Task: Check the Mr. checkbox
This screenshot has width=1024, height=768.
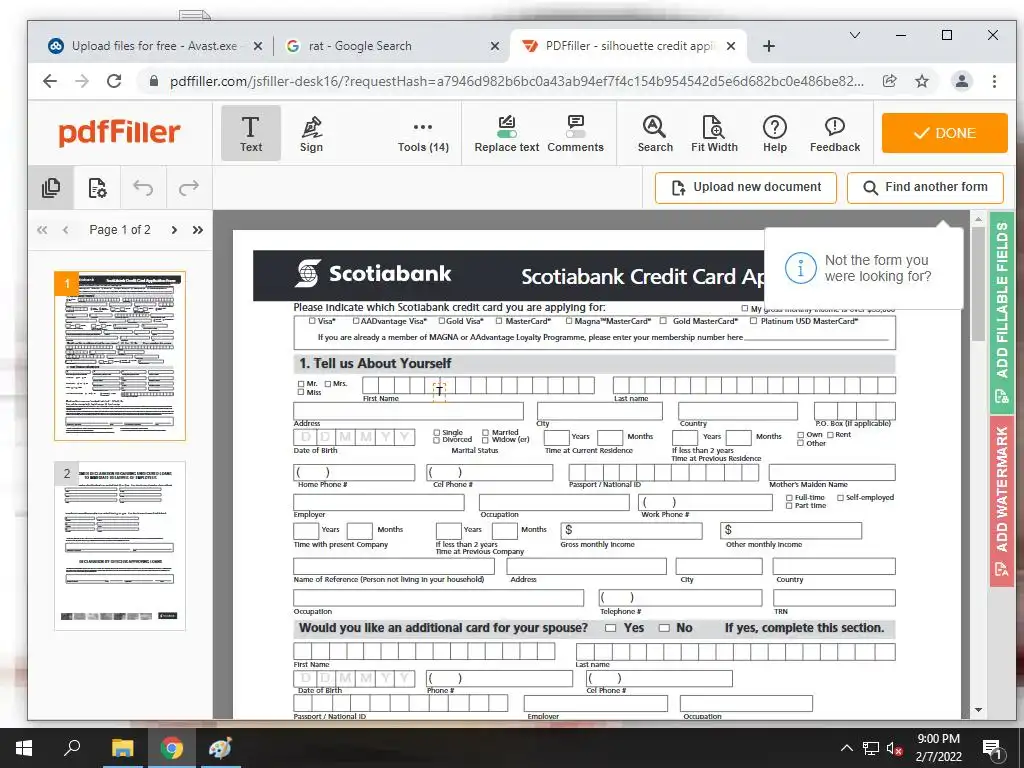Action: [x=301, y=384]
